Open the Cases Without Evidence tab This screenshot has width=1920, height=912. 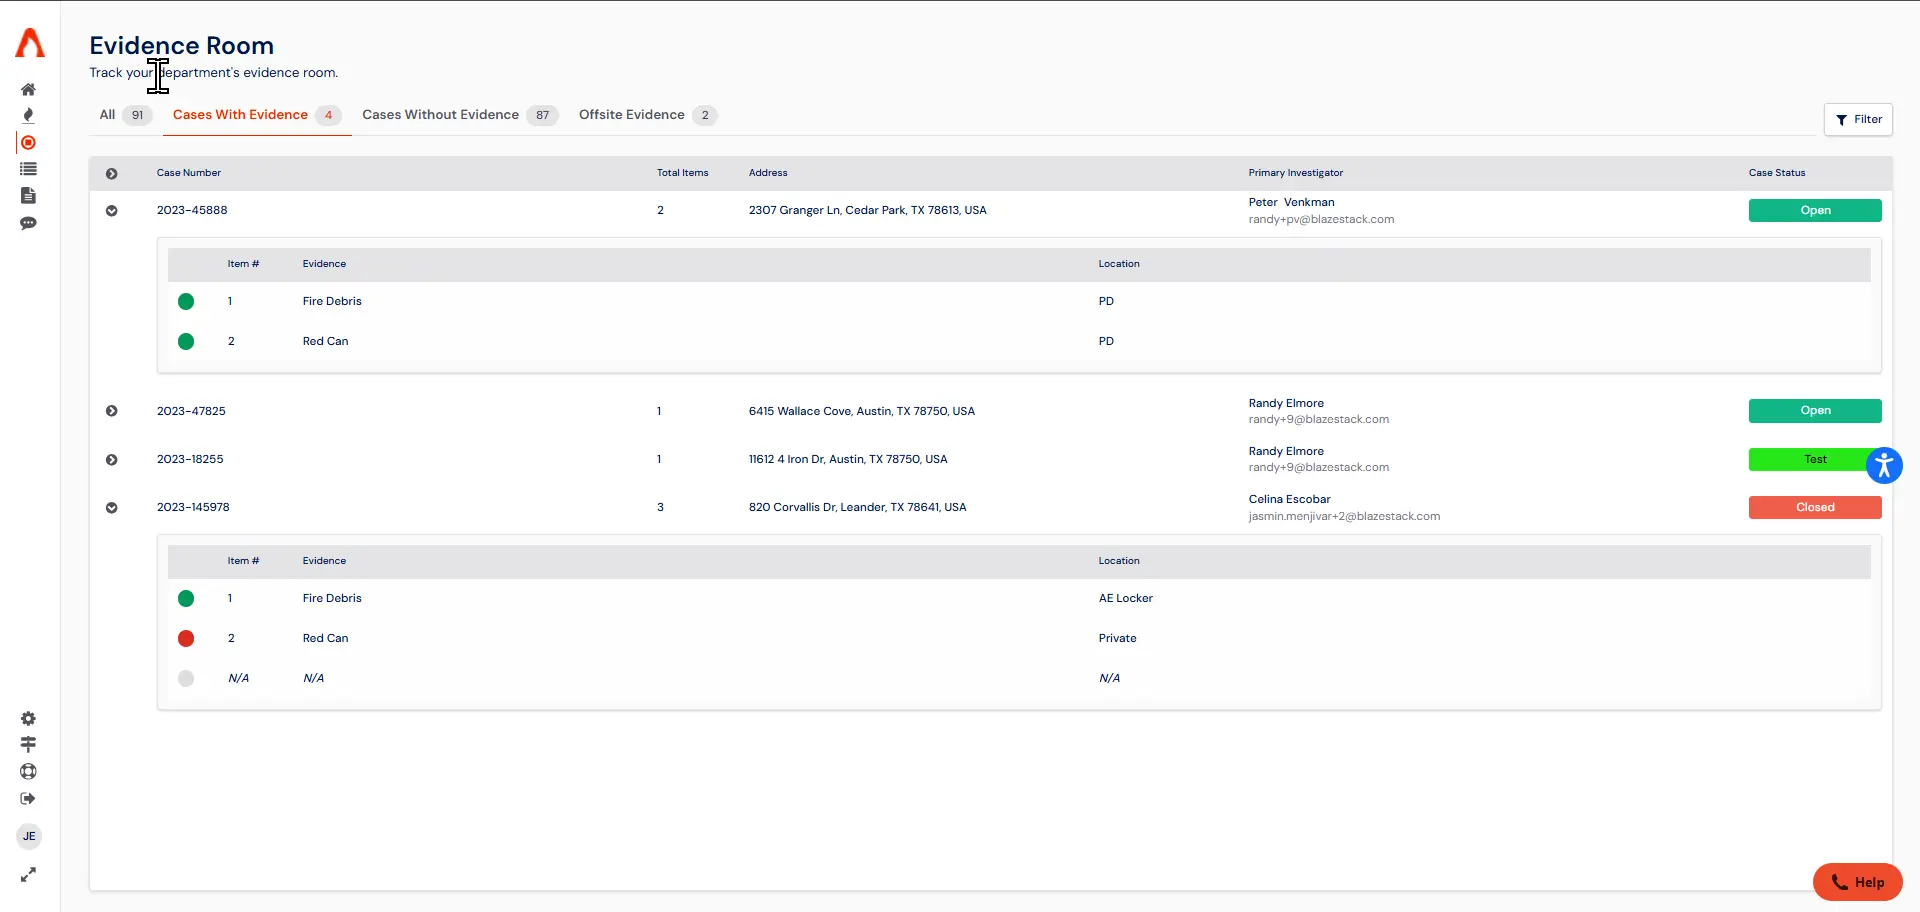point(460,115)
